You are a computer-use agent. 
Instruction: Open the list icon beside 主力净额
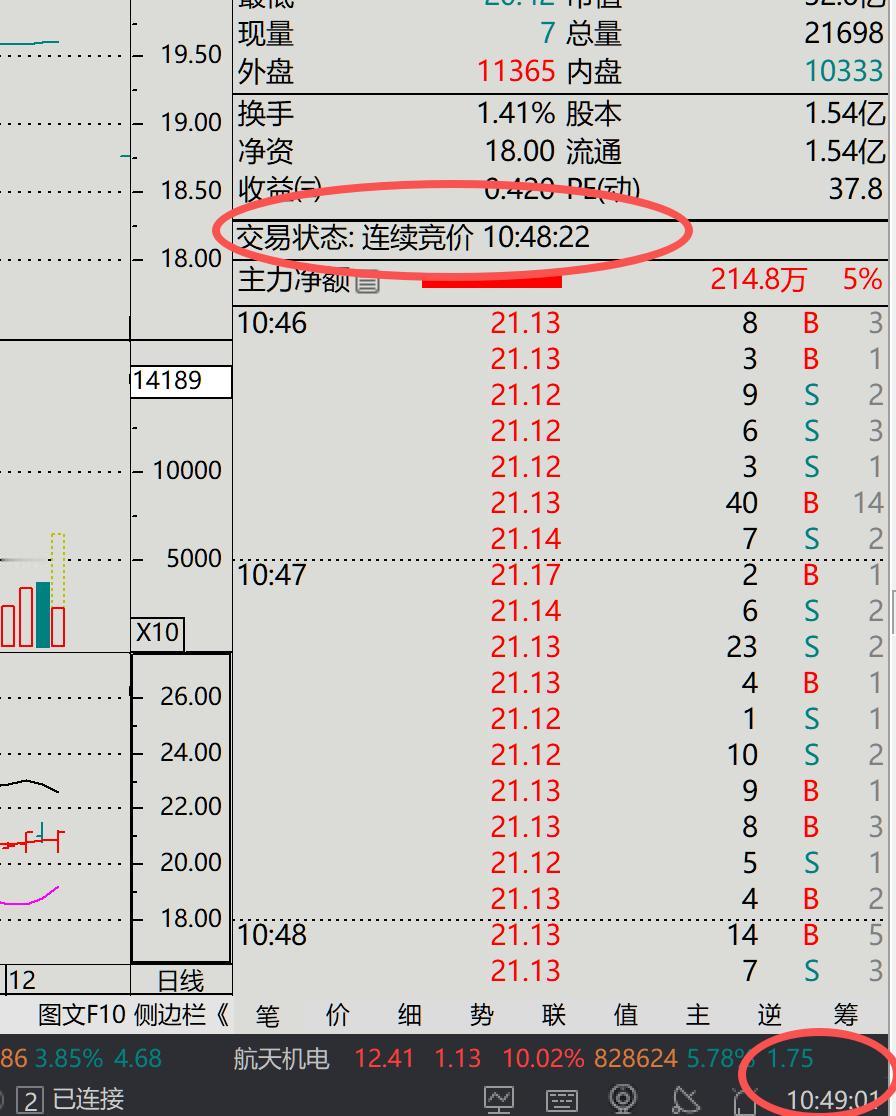pyautogui.click(x=367, y=283)
